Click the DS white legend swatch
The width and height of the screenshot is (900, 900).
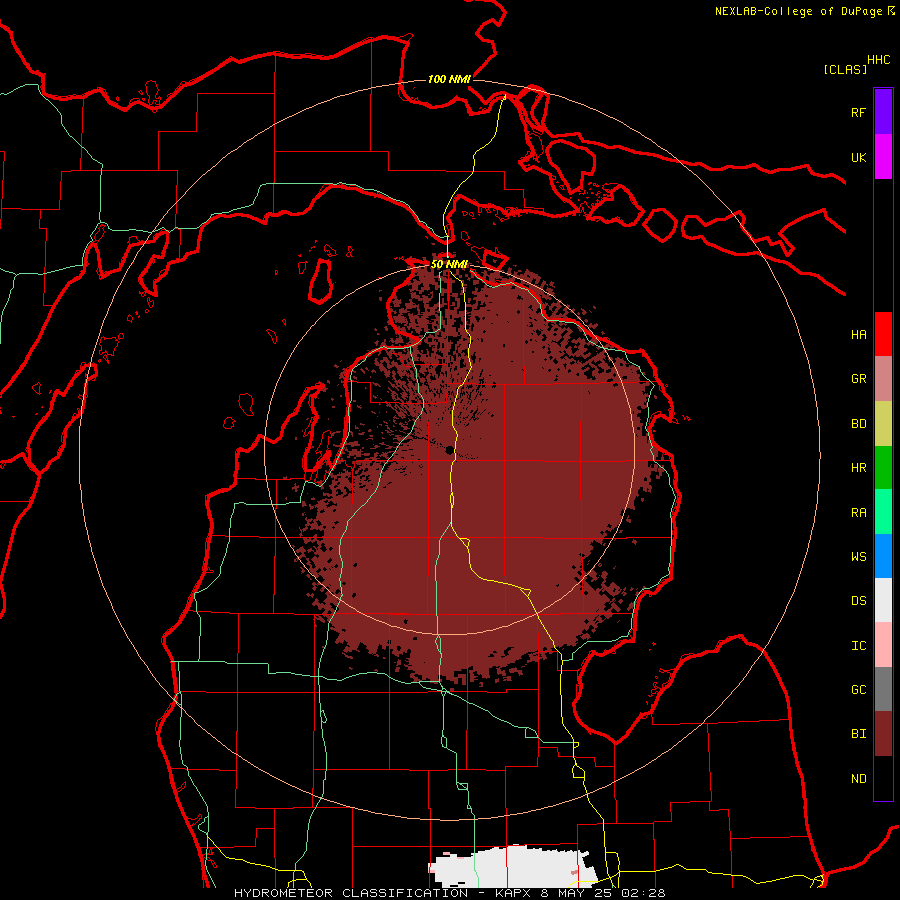883,600
